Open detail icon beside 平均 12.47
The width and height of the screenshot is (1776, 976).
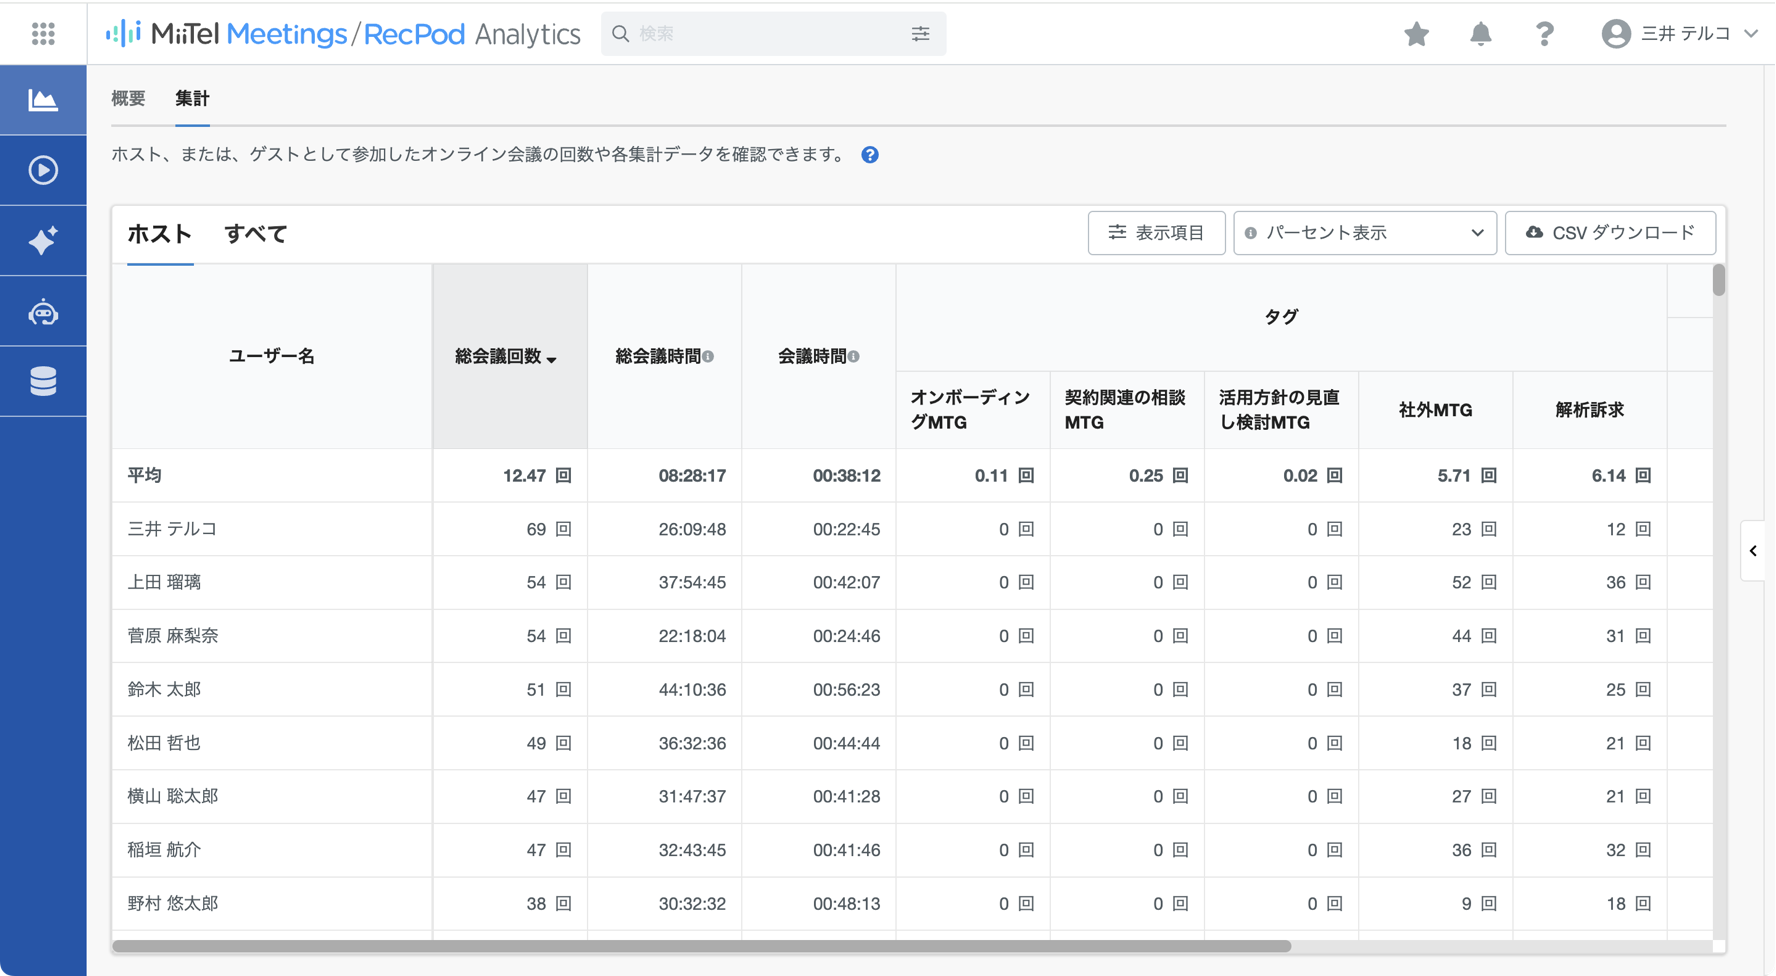(563, 476)
